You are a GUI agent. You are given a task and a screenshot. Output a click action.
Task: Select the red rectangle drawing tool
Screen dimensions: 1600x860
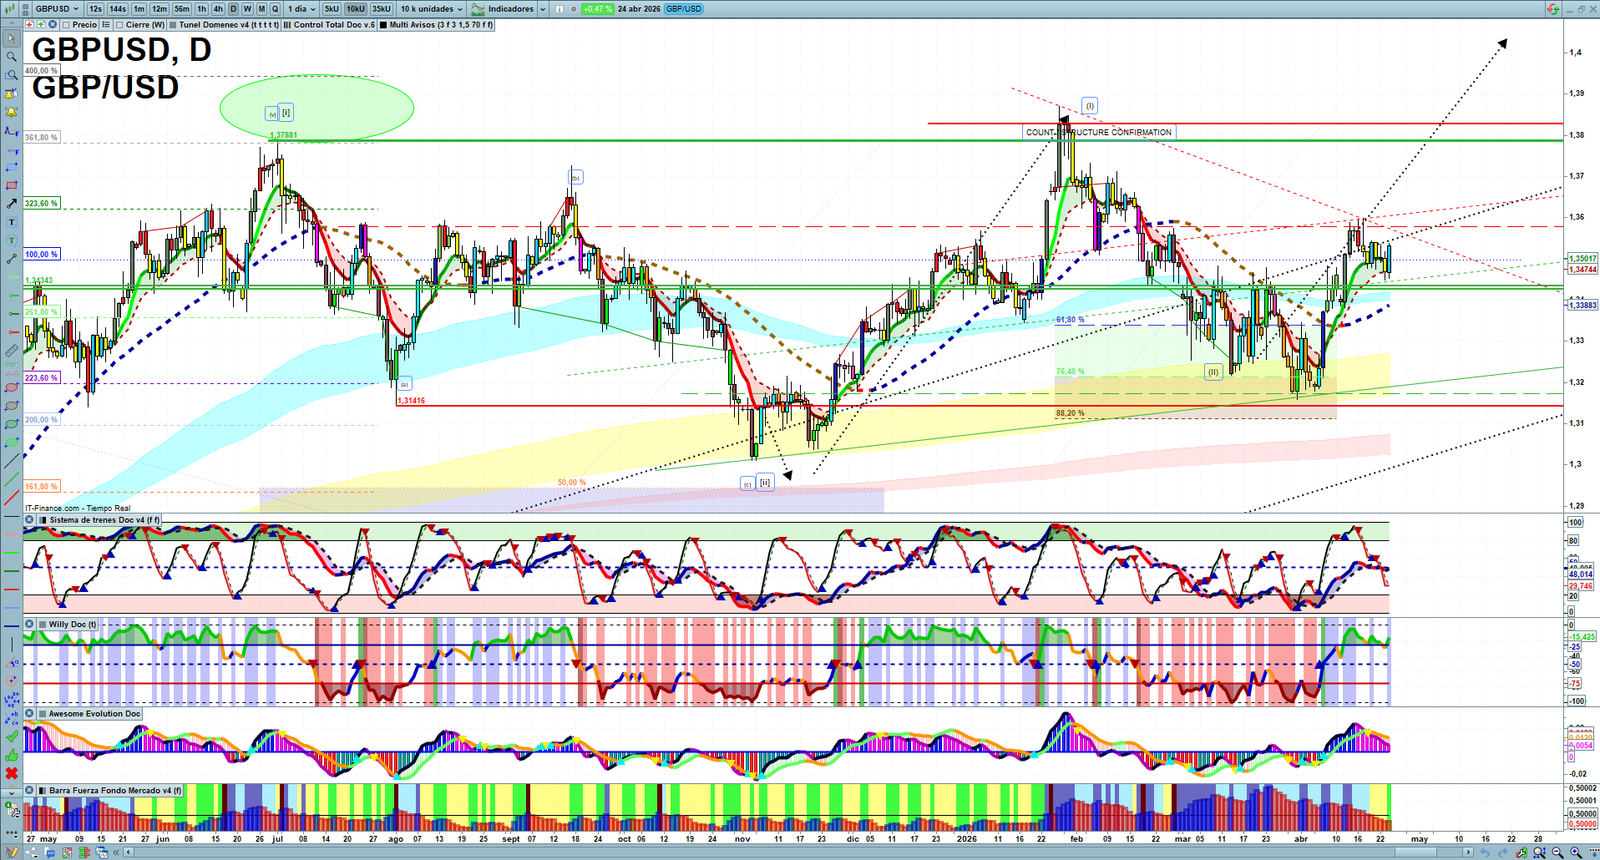pos(11,185)
